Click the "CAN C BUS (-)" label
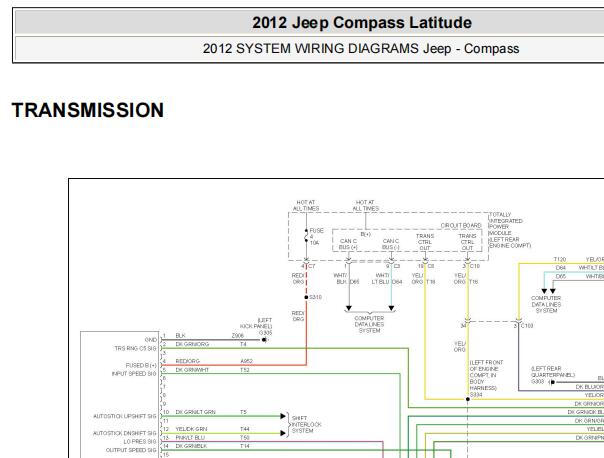 point(391,244)
